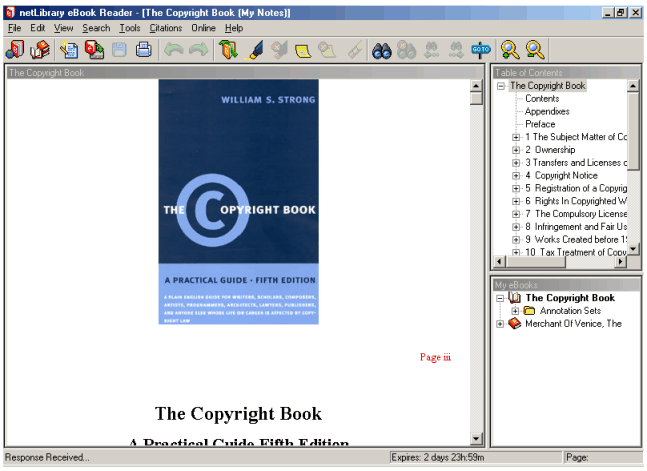Open the Citations menu
Image resolution: width=647 pixels, height=471 pixels.
pyautogui.click(x=165, y=28)
